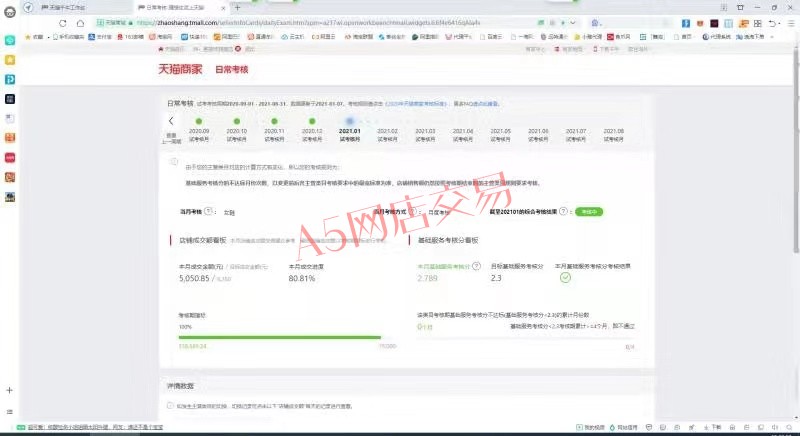Click the browser refresh icon
This screenshot has height=436, width=800.
62,23
